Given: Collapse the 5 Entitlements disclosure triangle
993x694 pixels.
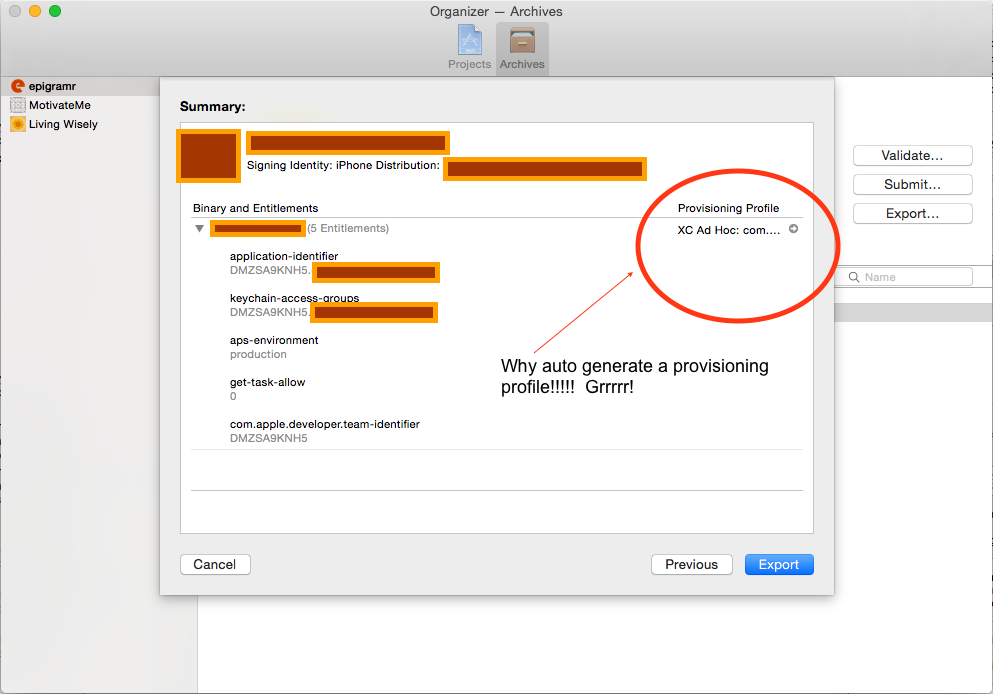Looking at the screenshot, I should point(199,229).
